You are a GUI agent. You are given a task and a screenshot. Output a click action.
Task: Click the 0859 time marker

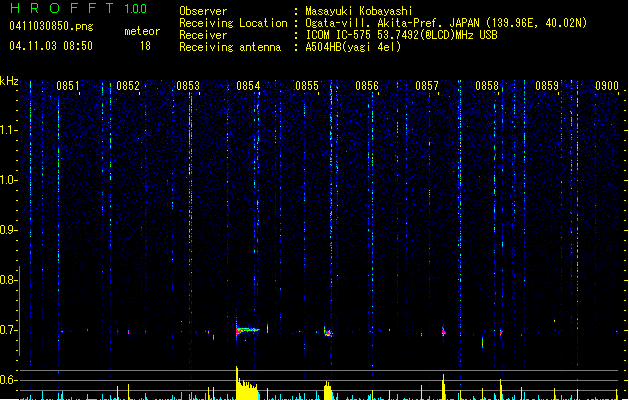click(547, 86)
